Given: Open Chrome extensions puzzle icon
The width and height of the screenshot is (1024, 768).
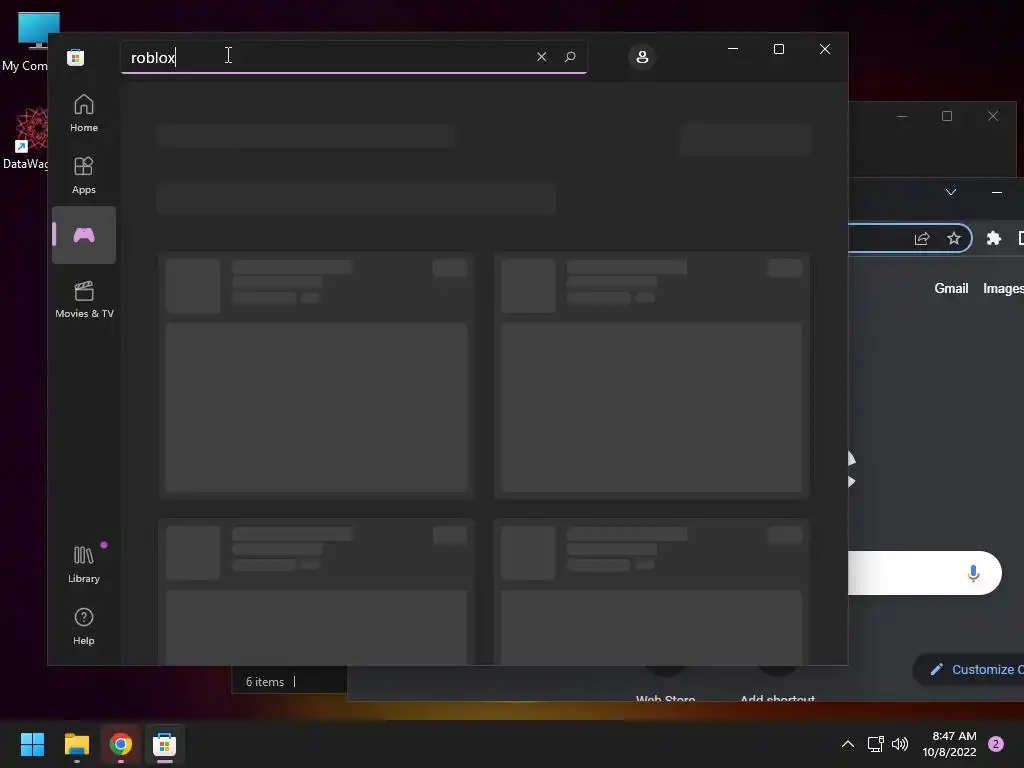Looking at the screenshot, I should [x=993, y=238].
